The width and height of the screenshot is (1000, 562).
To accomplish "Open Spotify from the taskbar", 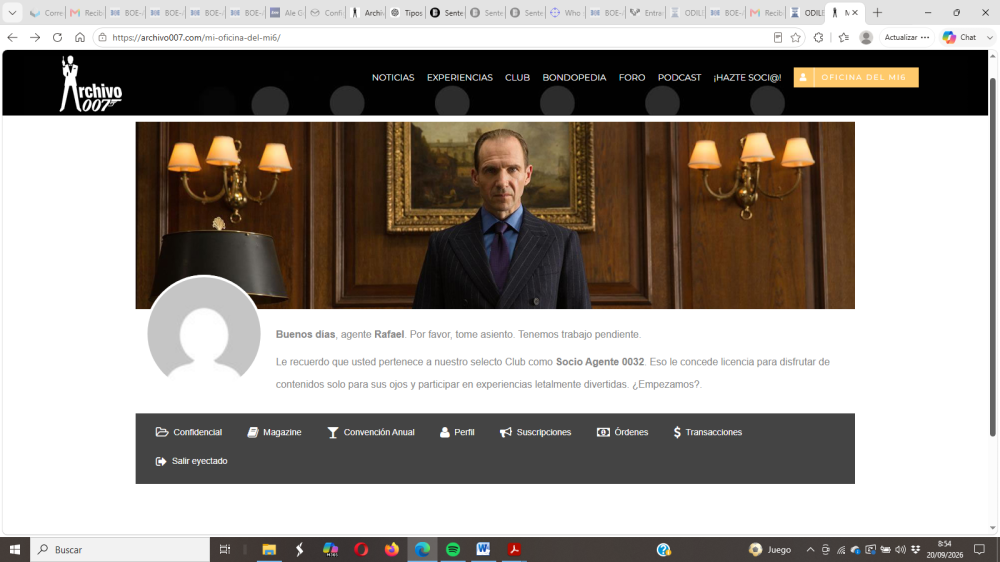I will click(453, 549).
